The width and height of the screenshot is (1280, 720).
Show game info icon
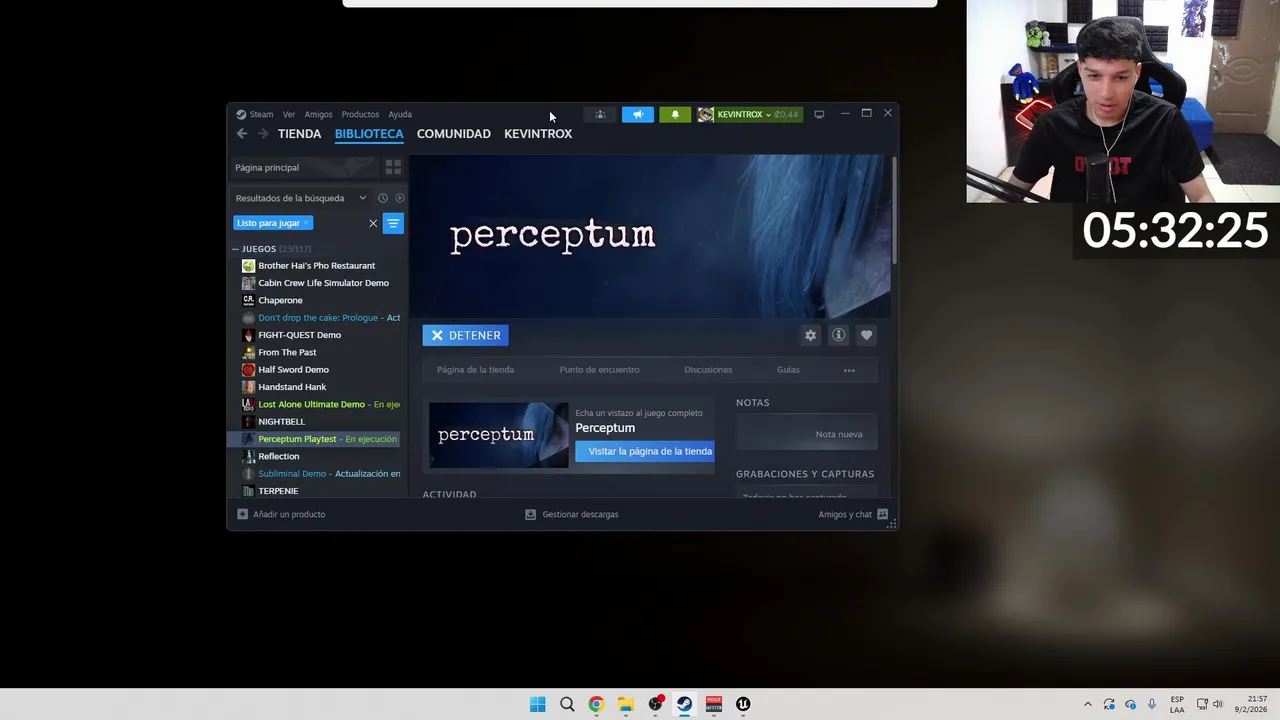[x=839, y=335]
